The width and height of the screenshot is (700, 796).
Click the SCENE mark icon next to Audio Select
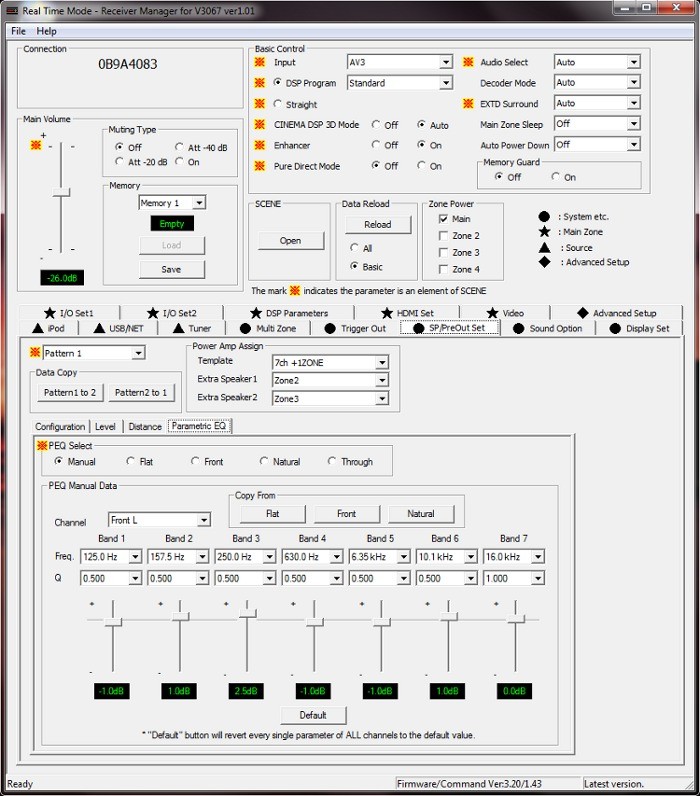click(x=468, y=62)
